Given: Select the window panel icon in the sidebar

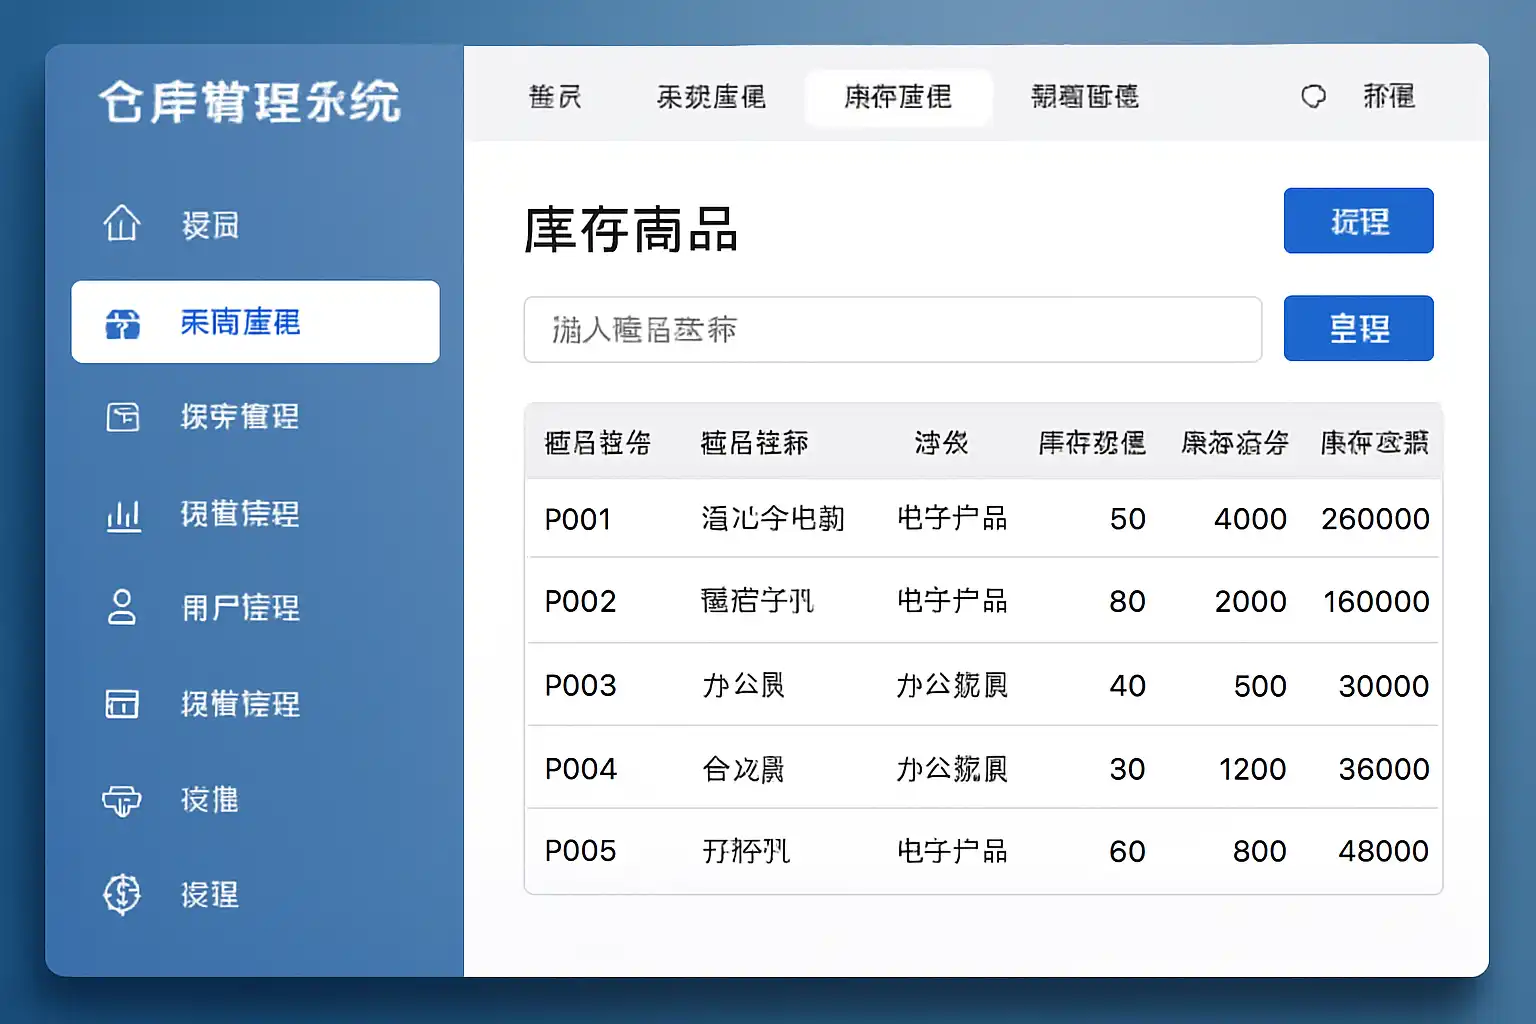Looking at the screenshot, I should point(122,703).
